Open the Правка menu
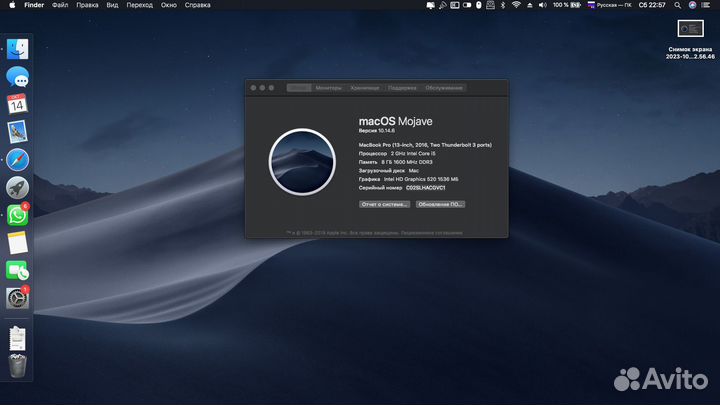This screenshot has width=720, height=405. pos(87,5)
